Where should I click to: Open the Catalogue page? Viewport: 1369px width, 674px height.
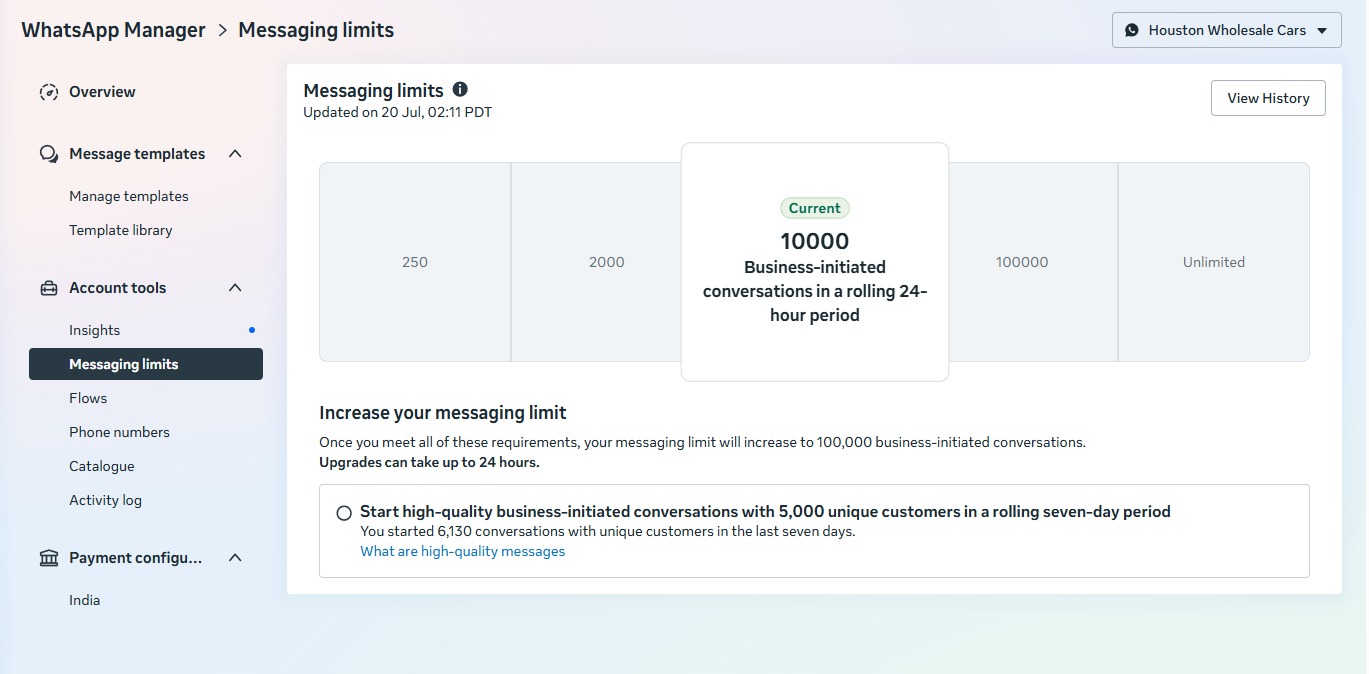pyautogui.click(x=101, y=466)
